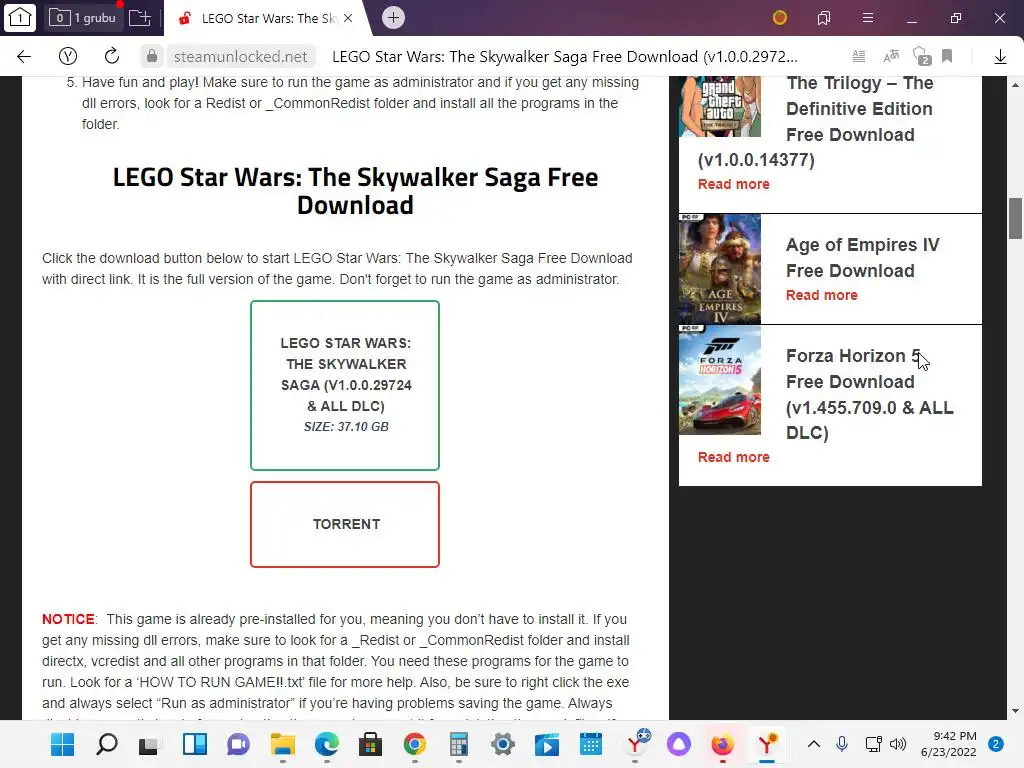Click the microphone tray icon
This screenshot has height=768, width=1024.
tap(842, 744)
